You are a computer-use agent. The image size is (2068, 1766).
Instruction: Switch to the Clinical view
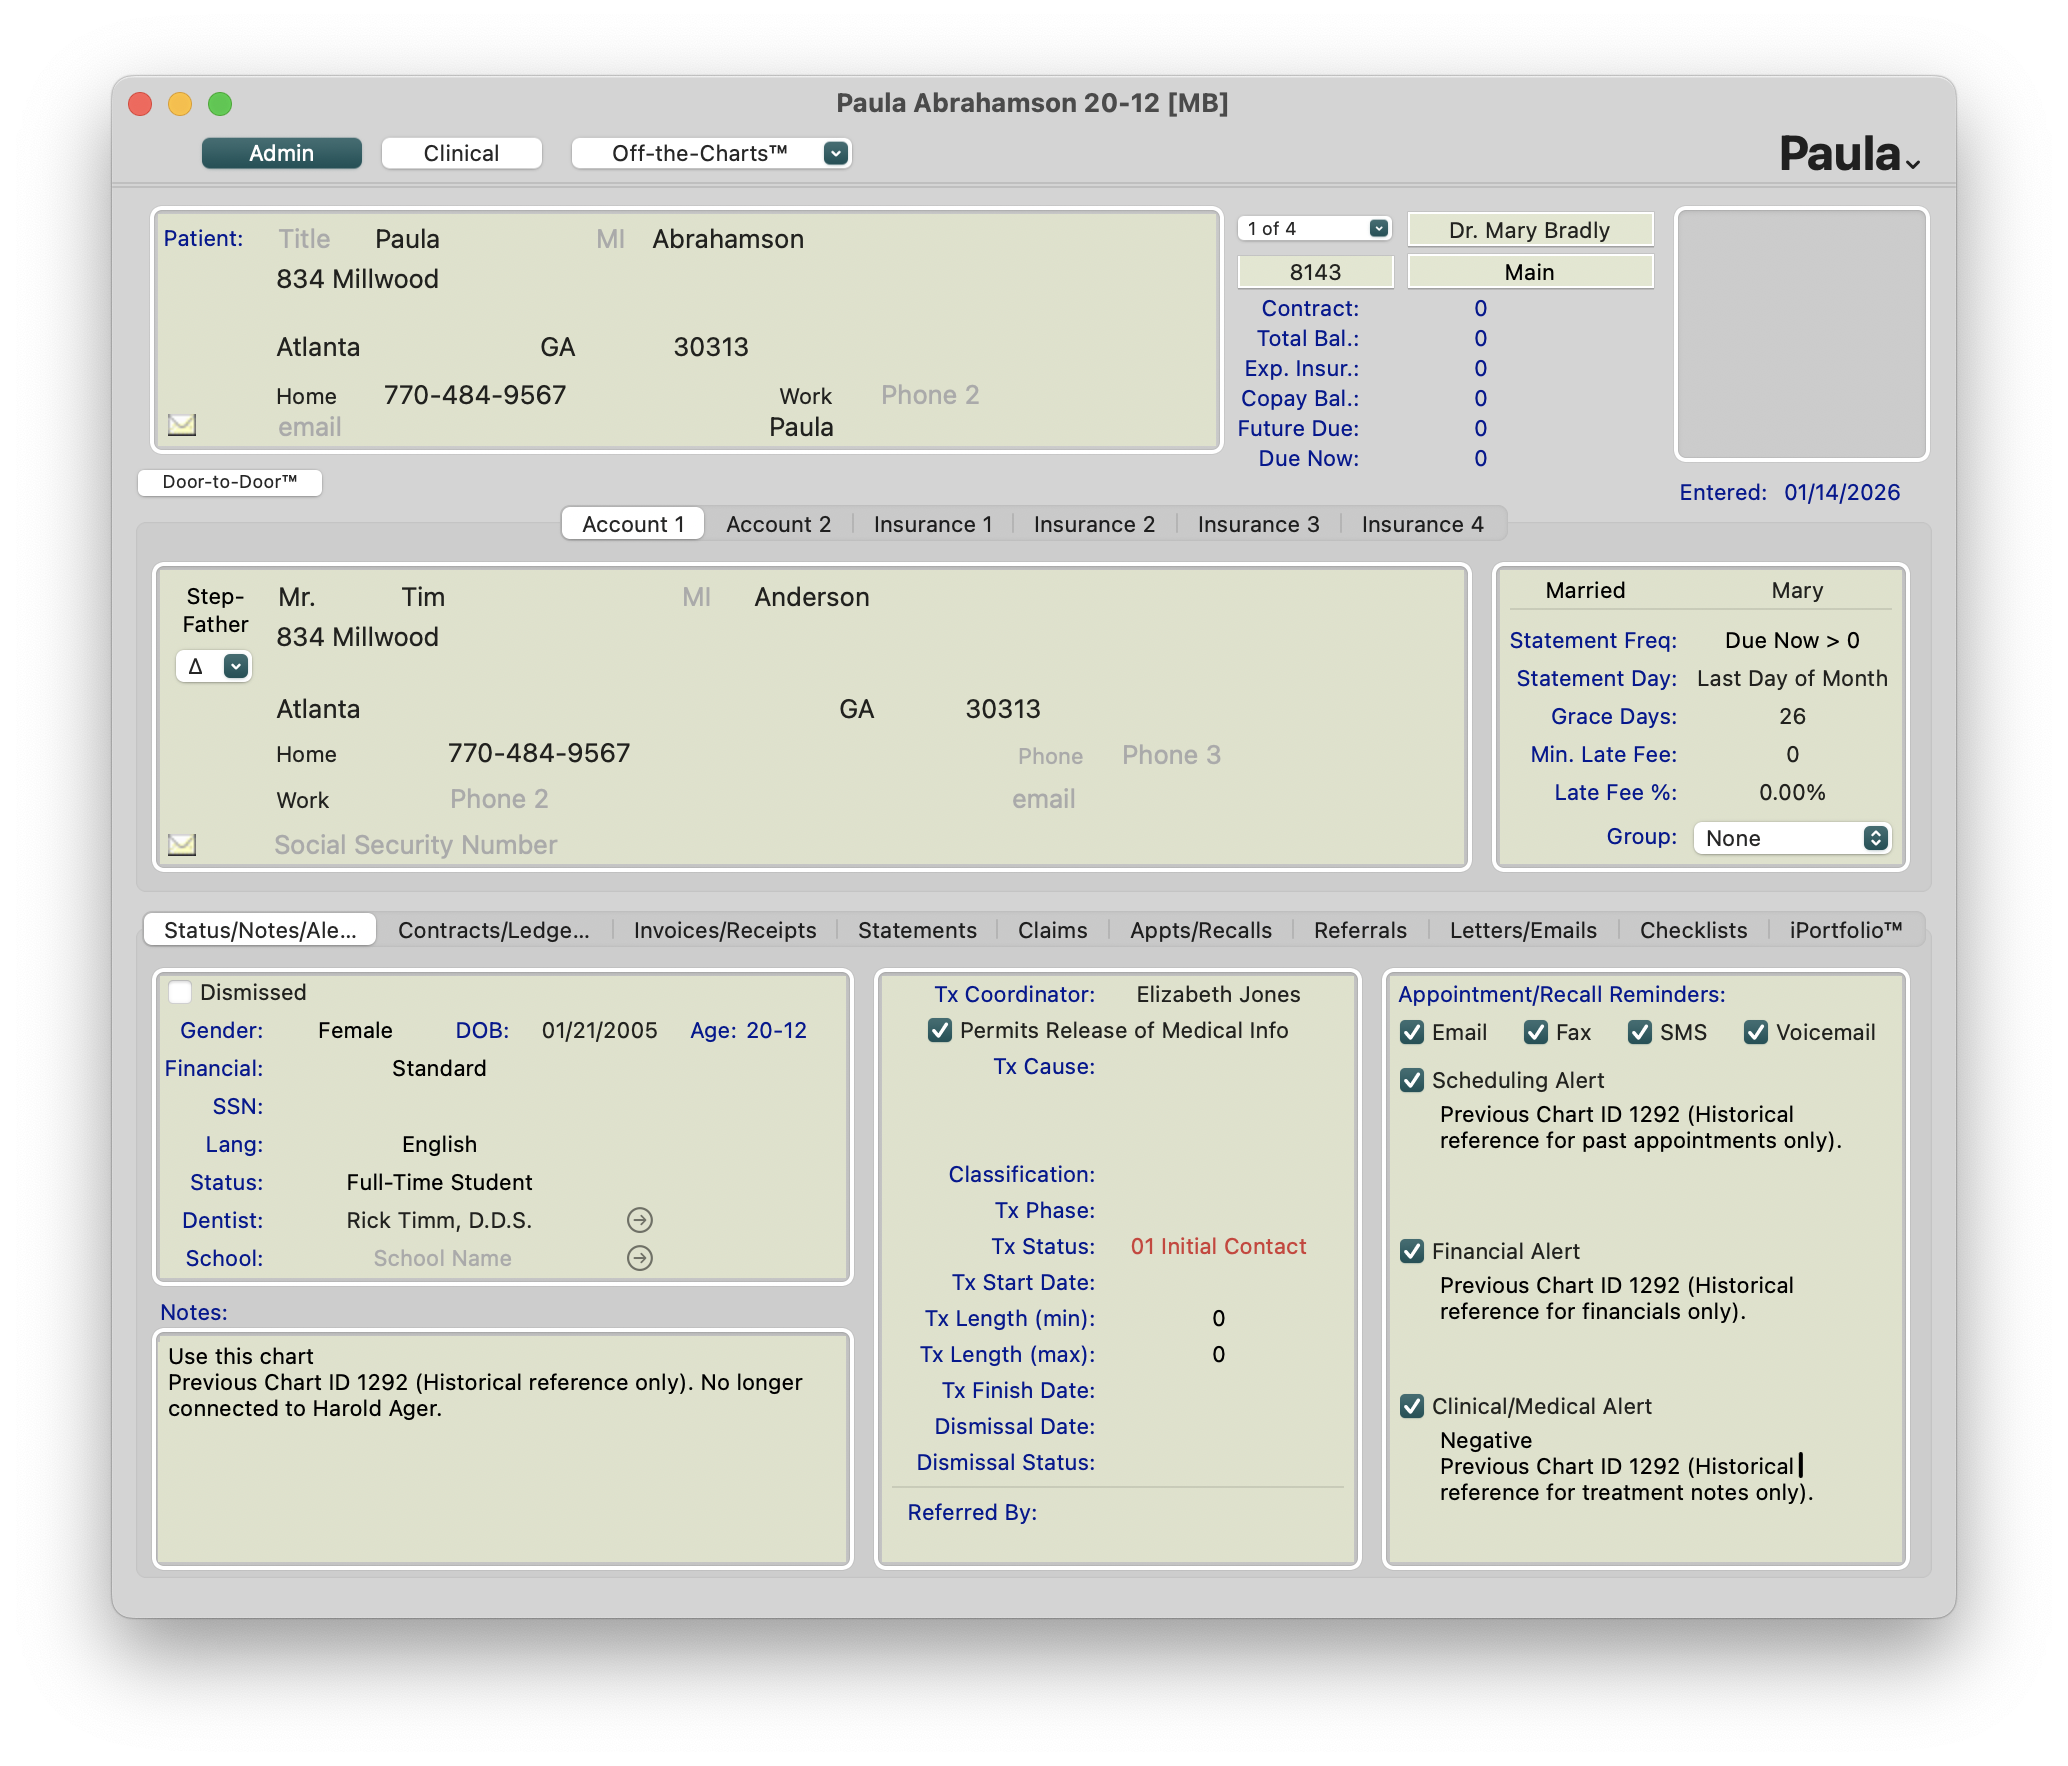pos(461,153)
